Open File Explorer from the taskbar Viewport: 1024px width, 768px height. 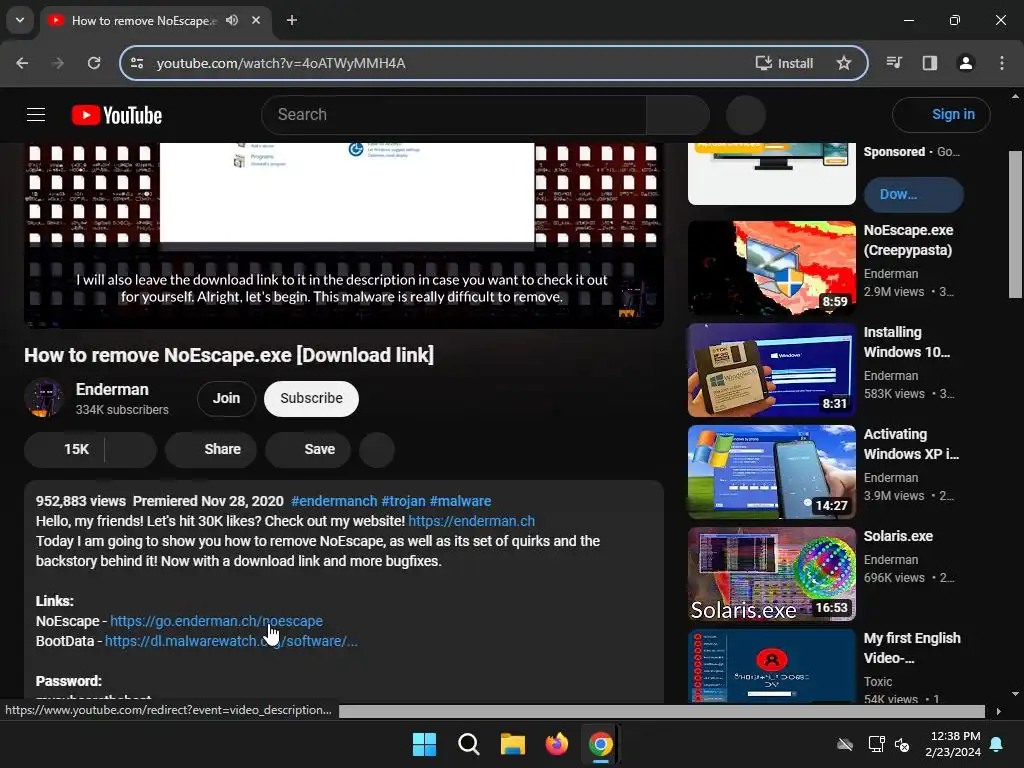[513, 744]
